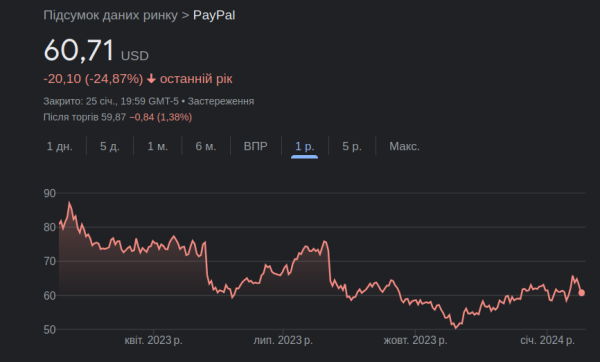This screenshot has height=362, width=600.
Task: Click the '−0,84 (1,38%)' after-hours change
Action: pos(161,117)
